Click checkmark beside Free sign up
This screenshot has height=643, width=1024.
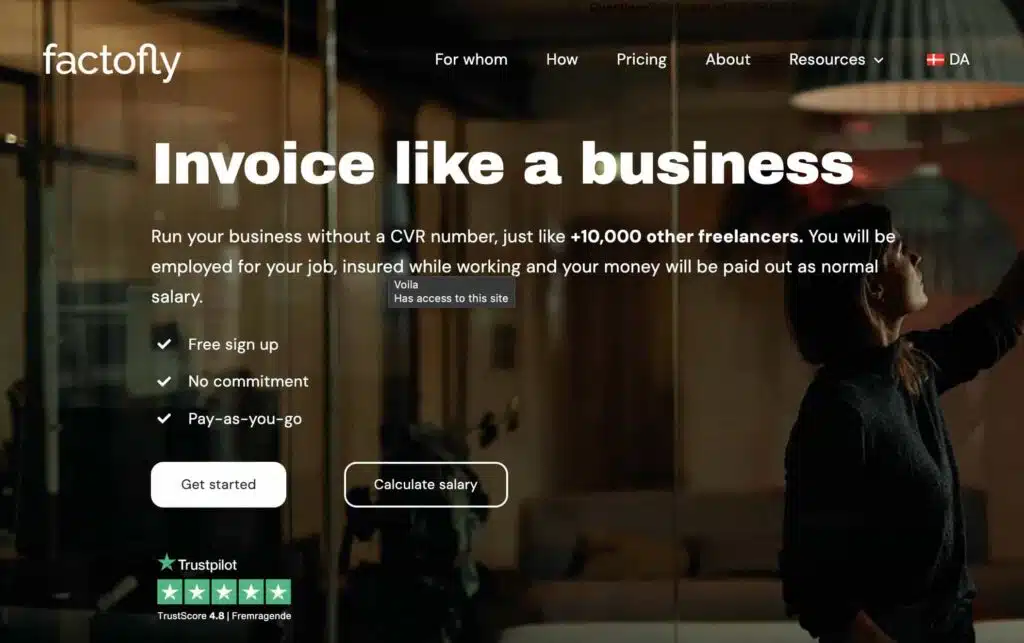pos(164,343)
